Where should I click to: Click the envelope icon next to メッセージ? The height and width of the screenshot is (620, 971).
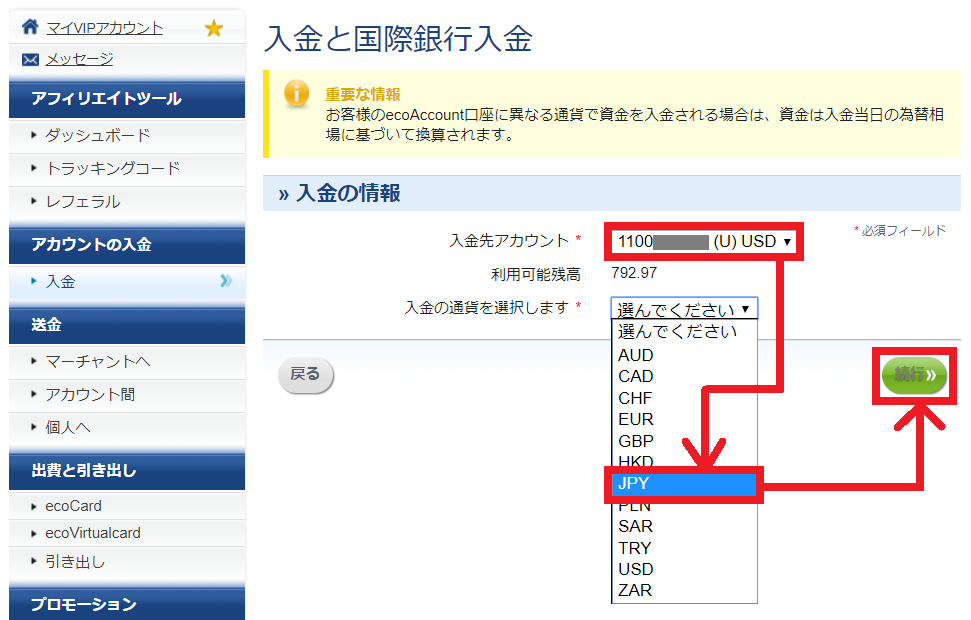pyautogui.click(x=30, y=60)
